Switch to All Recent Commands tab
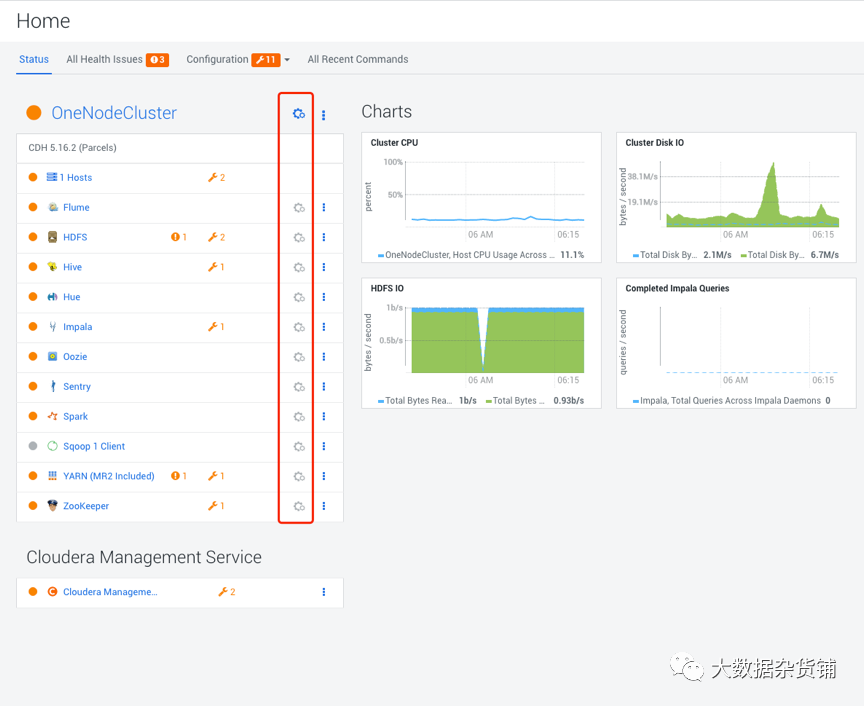The height and width of the screenshot is (706, 864). [x=357, y=60]
